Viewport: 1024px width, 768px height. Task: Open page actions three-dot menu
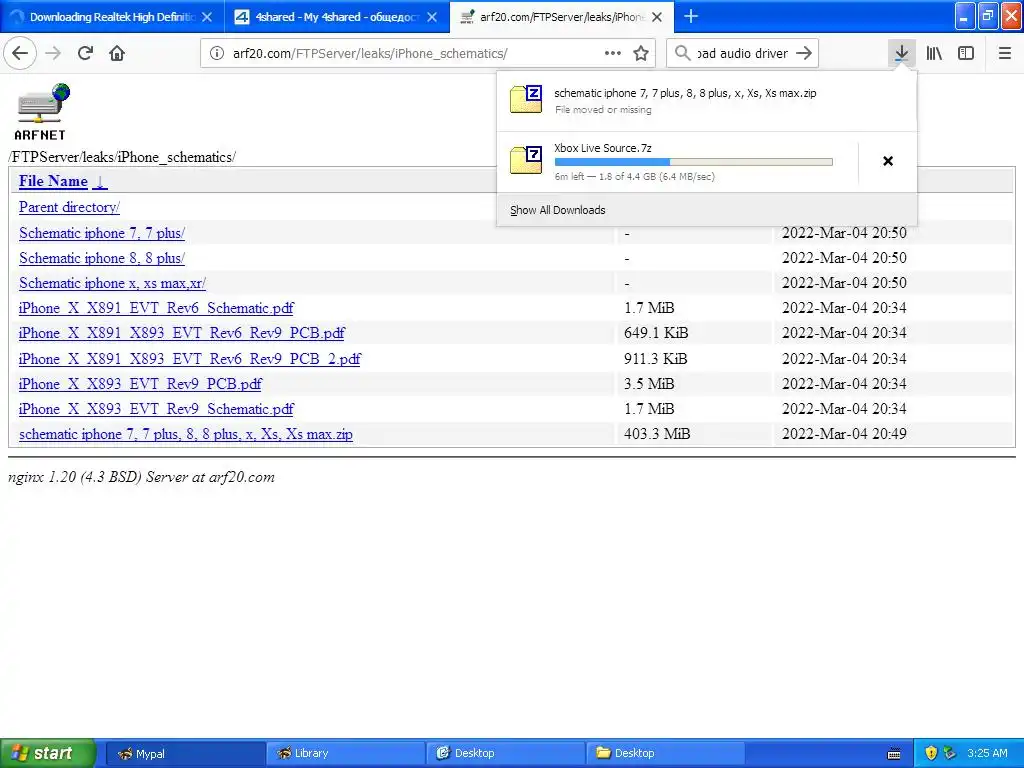point(613,53)
